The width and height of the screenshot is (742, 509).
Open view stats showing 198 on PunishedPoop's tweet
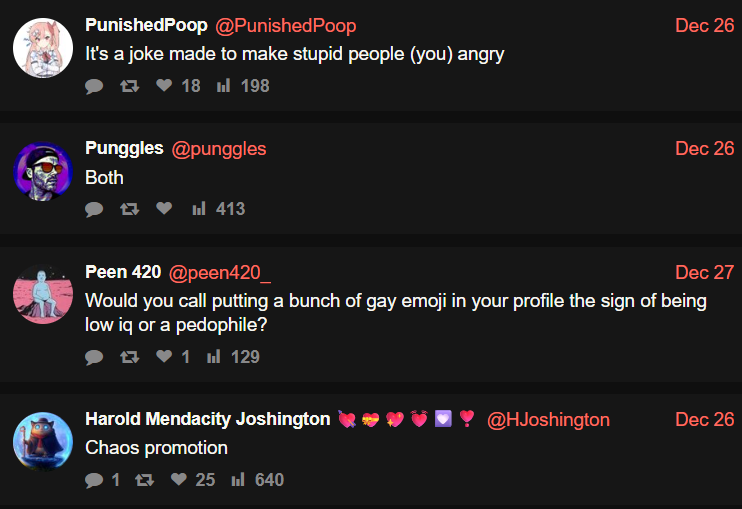pyautogui.click(x=223, y=86)
